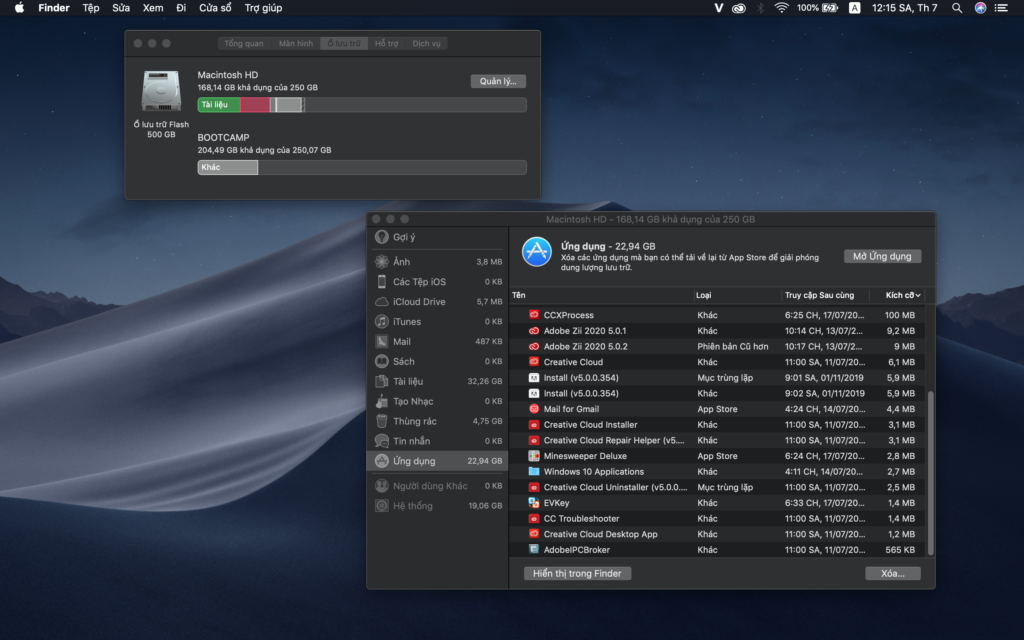1024x640 pixels.
Task: Click the application list scrollbar
Action: pyautogui.click(x=930, y=473)
